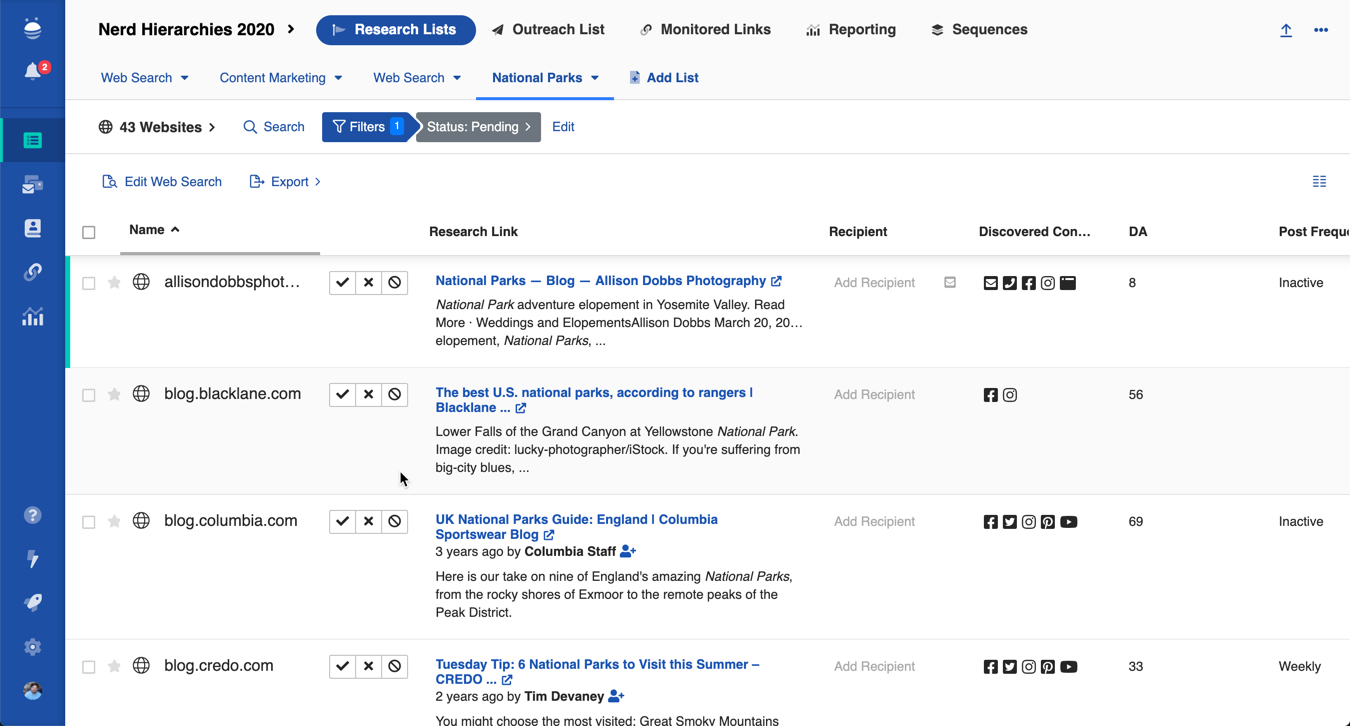
Task: Open the more options ellipsis menu
Action: (1321, 30)
